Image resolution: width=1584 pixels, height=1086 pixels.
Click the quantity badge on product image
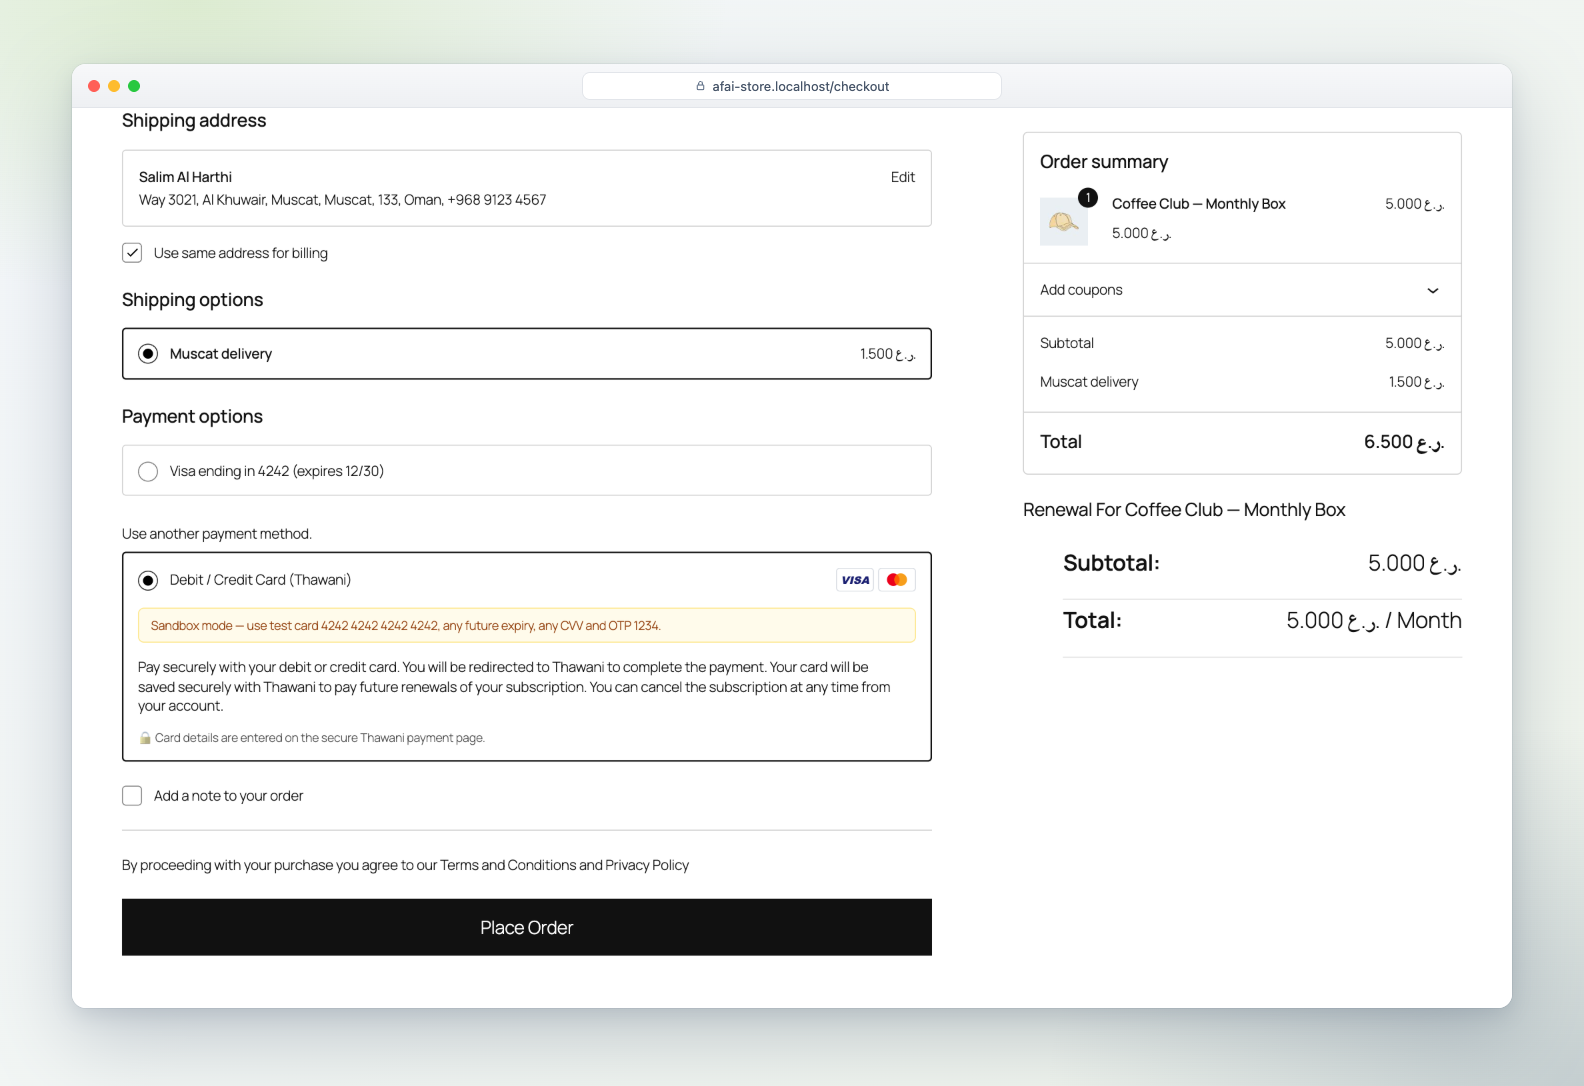(1088, 198)
